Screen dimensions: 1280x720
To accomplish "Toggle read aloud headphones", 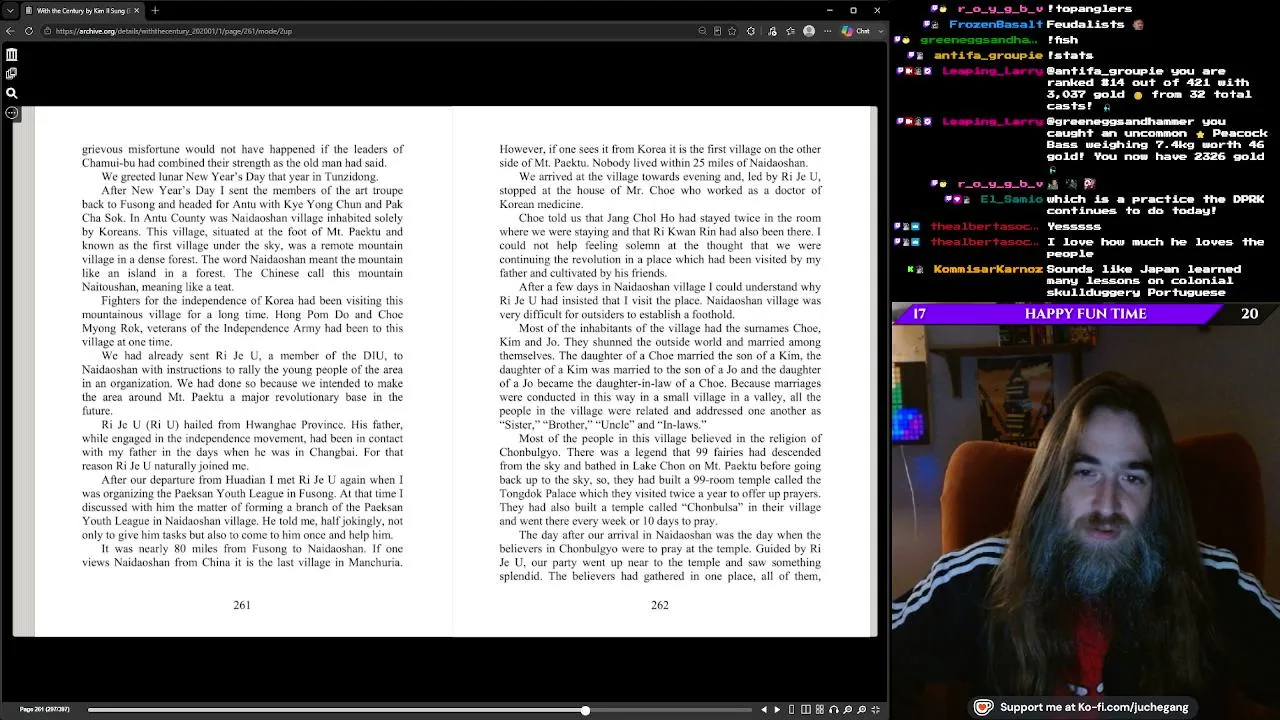I will [834, 710].
